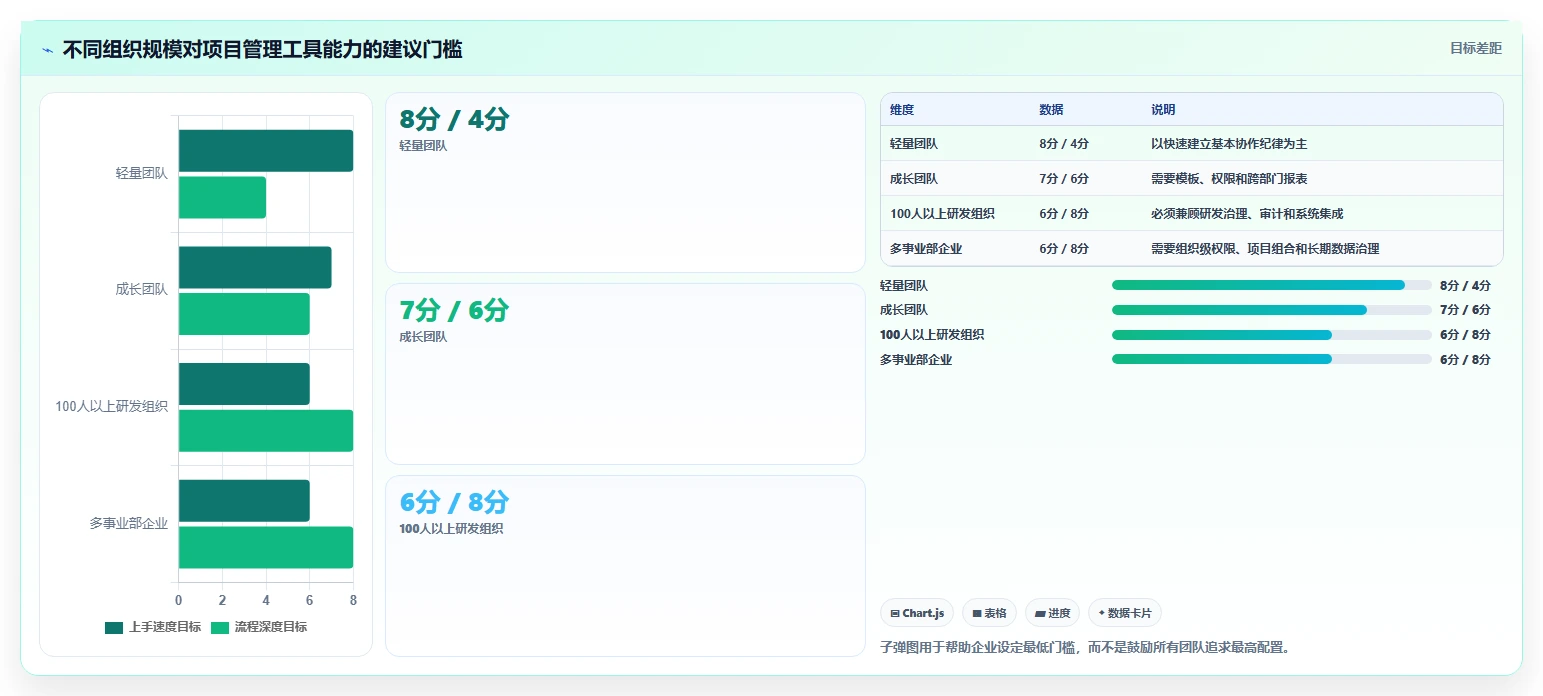Screen dimensions: 1543x696
Task: Click the note 必须兼顾研发治理、审计和系统集成
Action: click(1247, 214)
